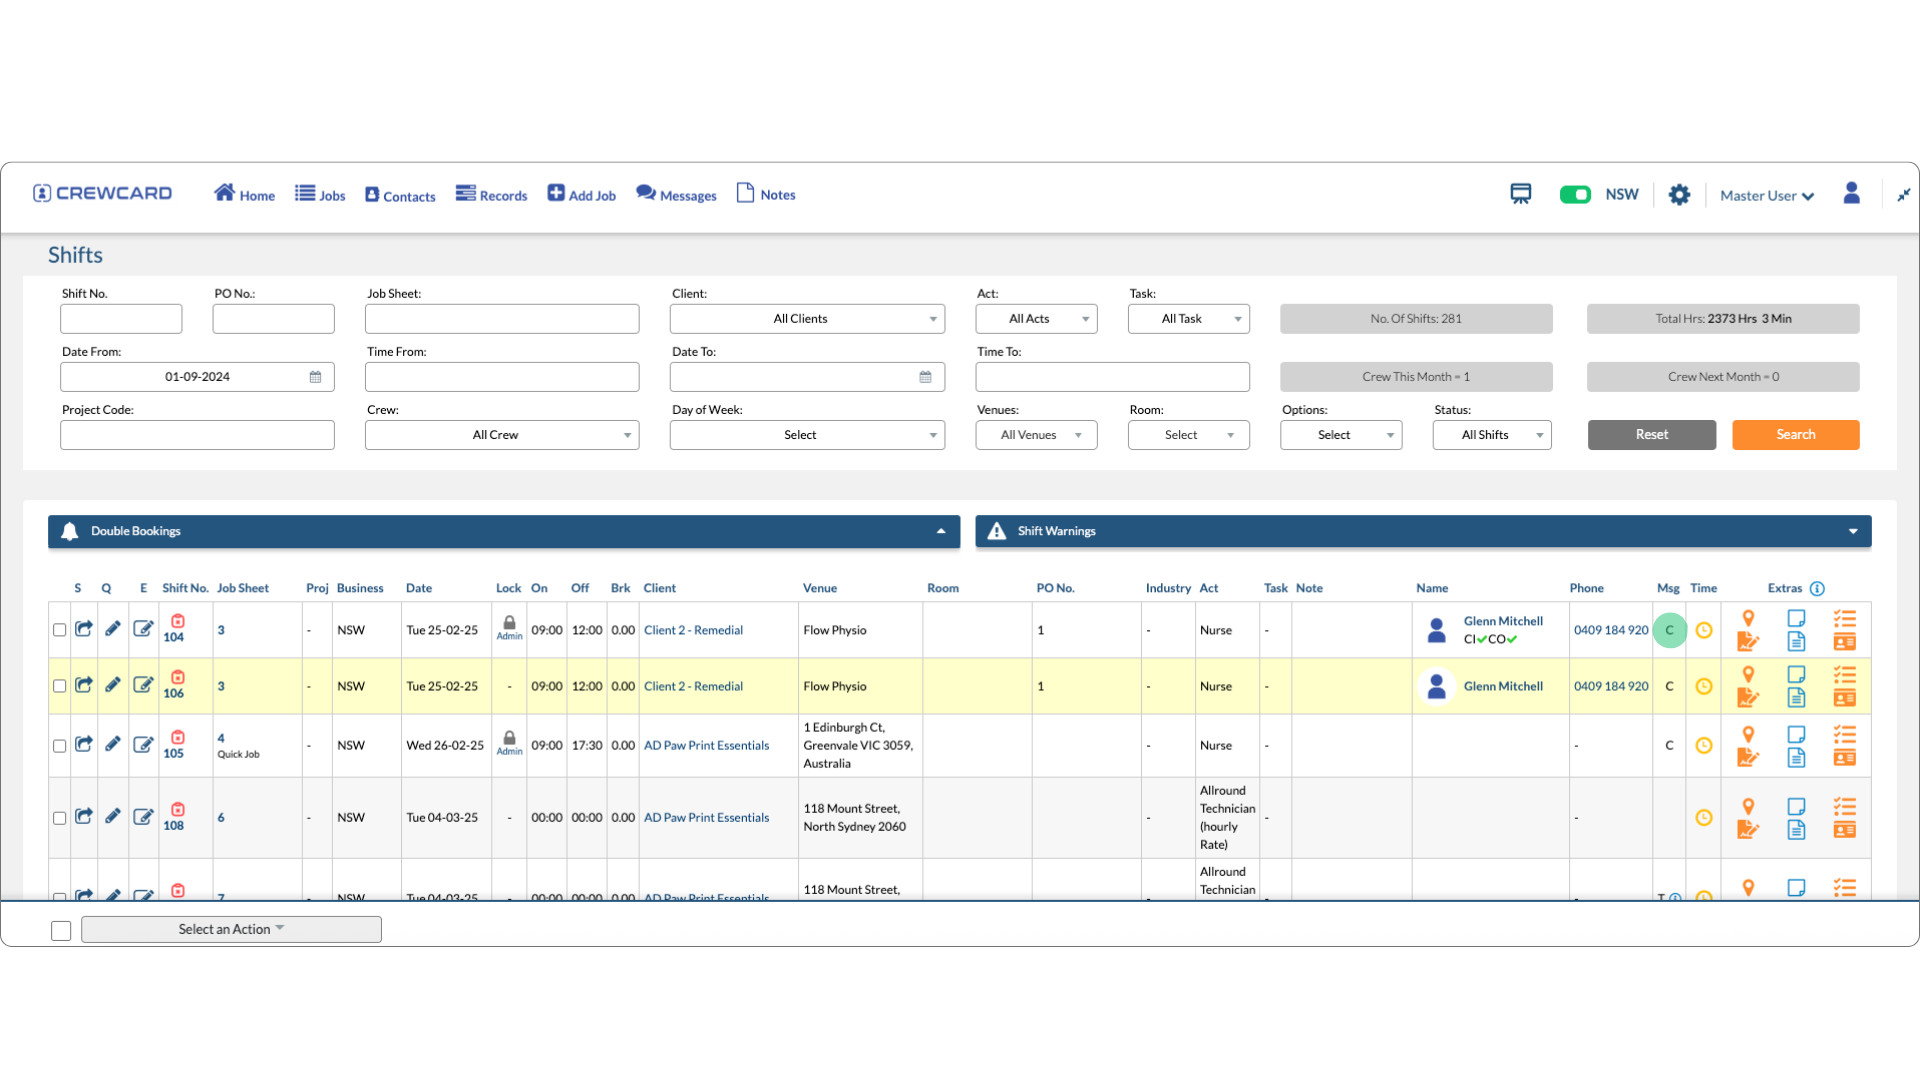This screenshot has width=1920, height=1080.
Task: Toggle the green NSW switch
Action: [x=1575, y=194]
